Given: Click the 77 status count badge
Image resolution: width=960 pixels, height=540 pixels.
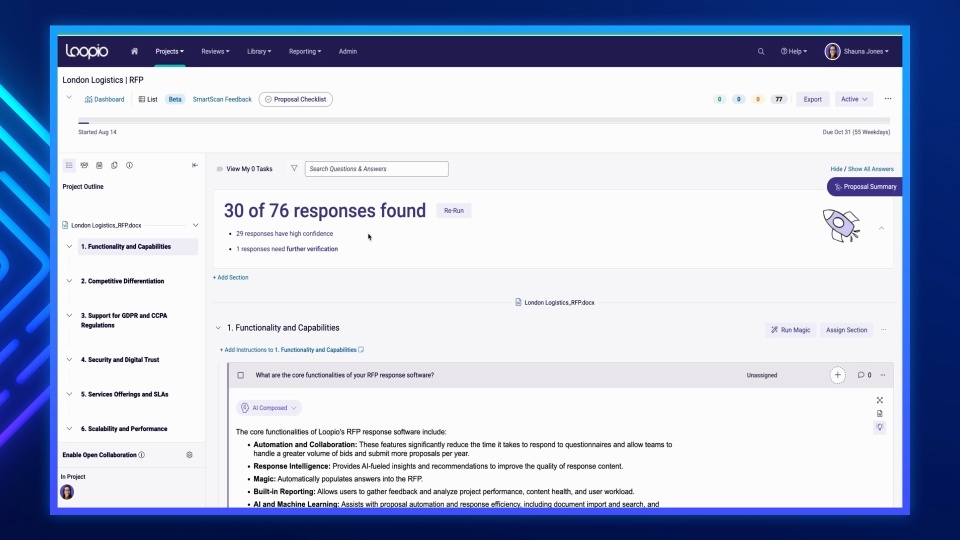Looking at the screenshot, I should click(778, 99).
